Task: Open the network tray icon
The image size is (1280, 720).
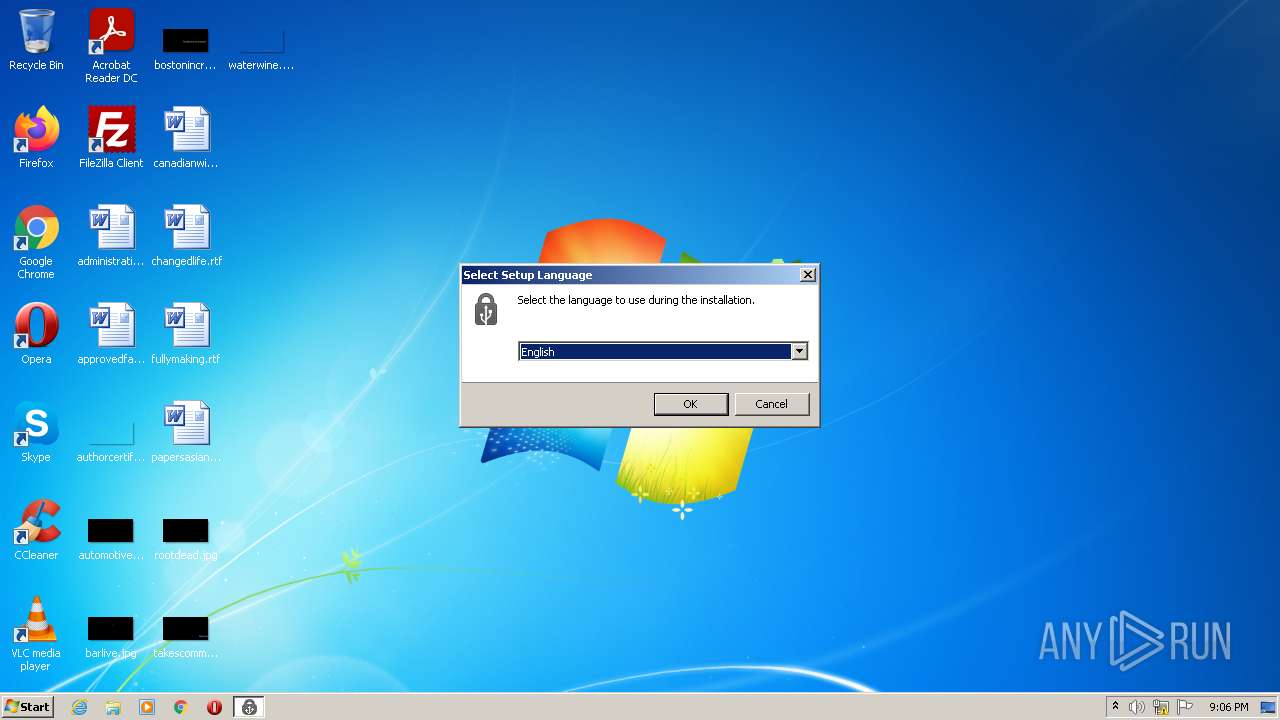Action: pos(1161,707)
